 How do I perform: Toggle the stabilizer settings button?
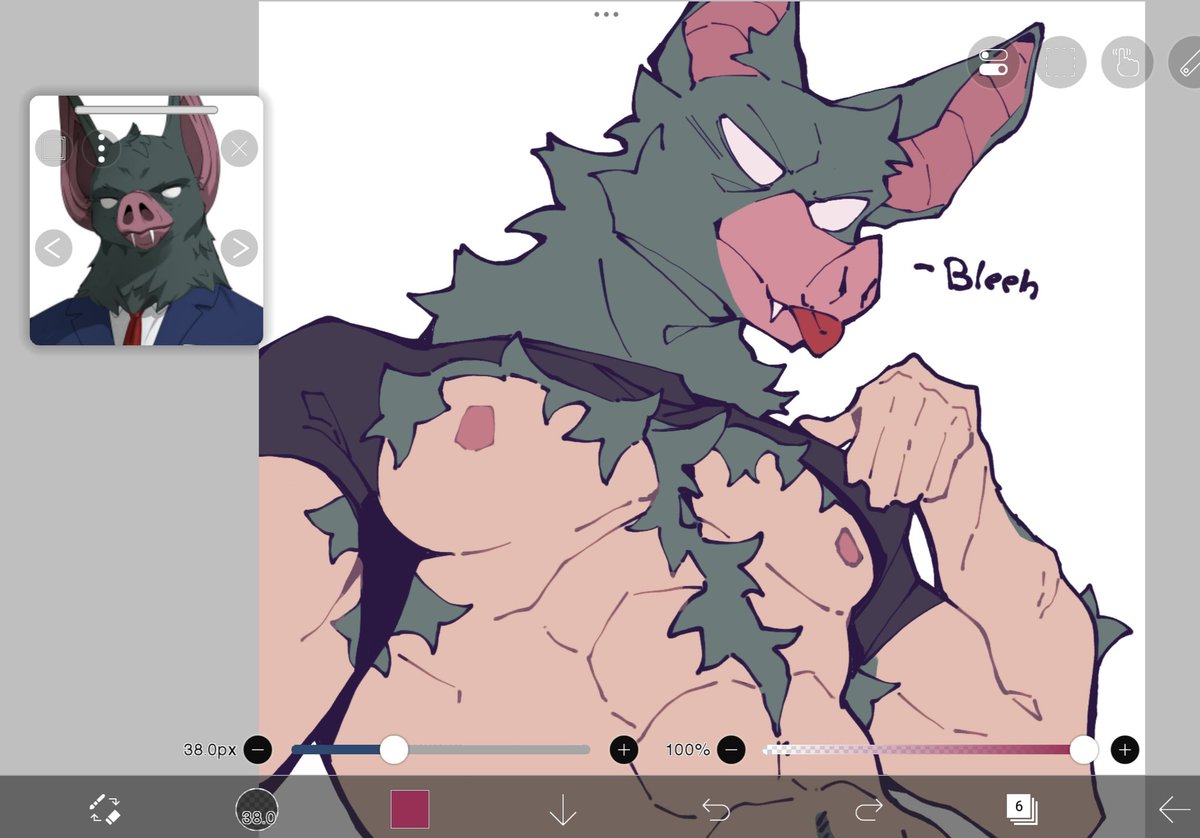click(994, 63)
